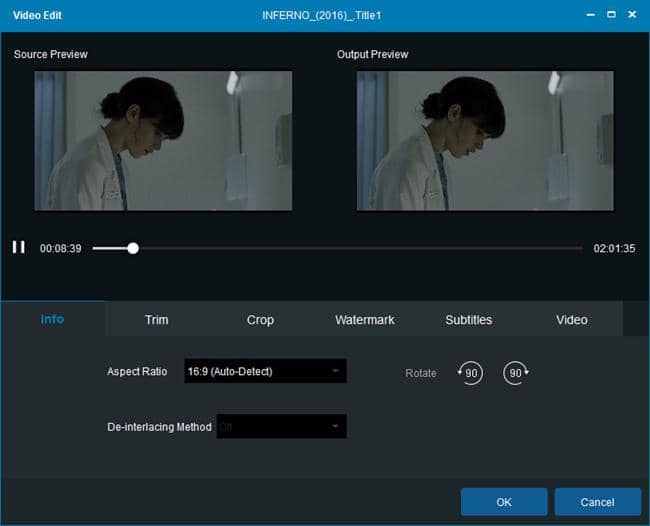Open the De-interlacing Method dropdown
Image resolution: width=650 pixels, height=526 pixels.
pos(281,427)
